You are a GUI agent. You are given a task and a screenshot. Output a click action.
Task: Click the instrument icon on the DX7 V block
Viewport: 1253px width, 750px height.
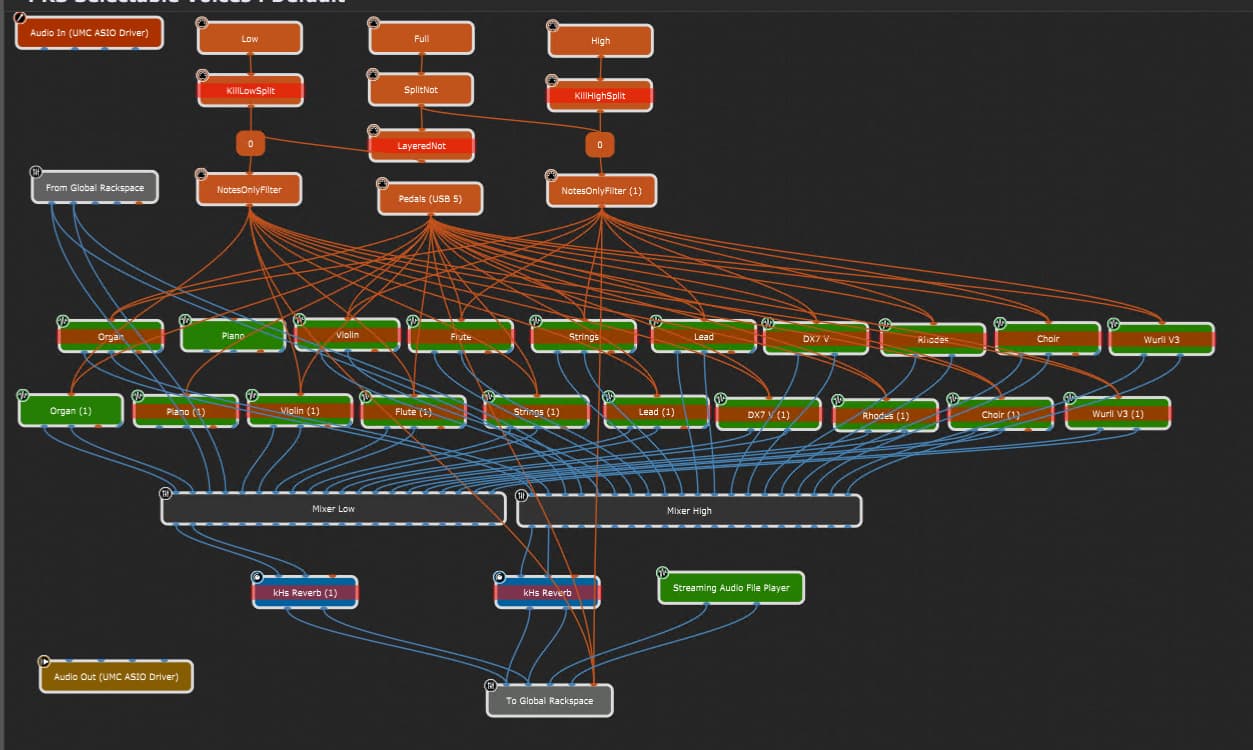click(768, 323)
